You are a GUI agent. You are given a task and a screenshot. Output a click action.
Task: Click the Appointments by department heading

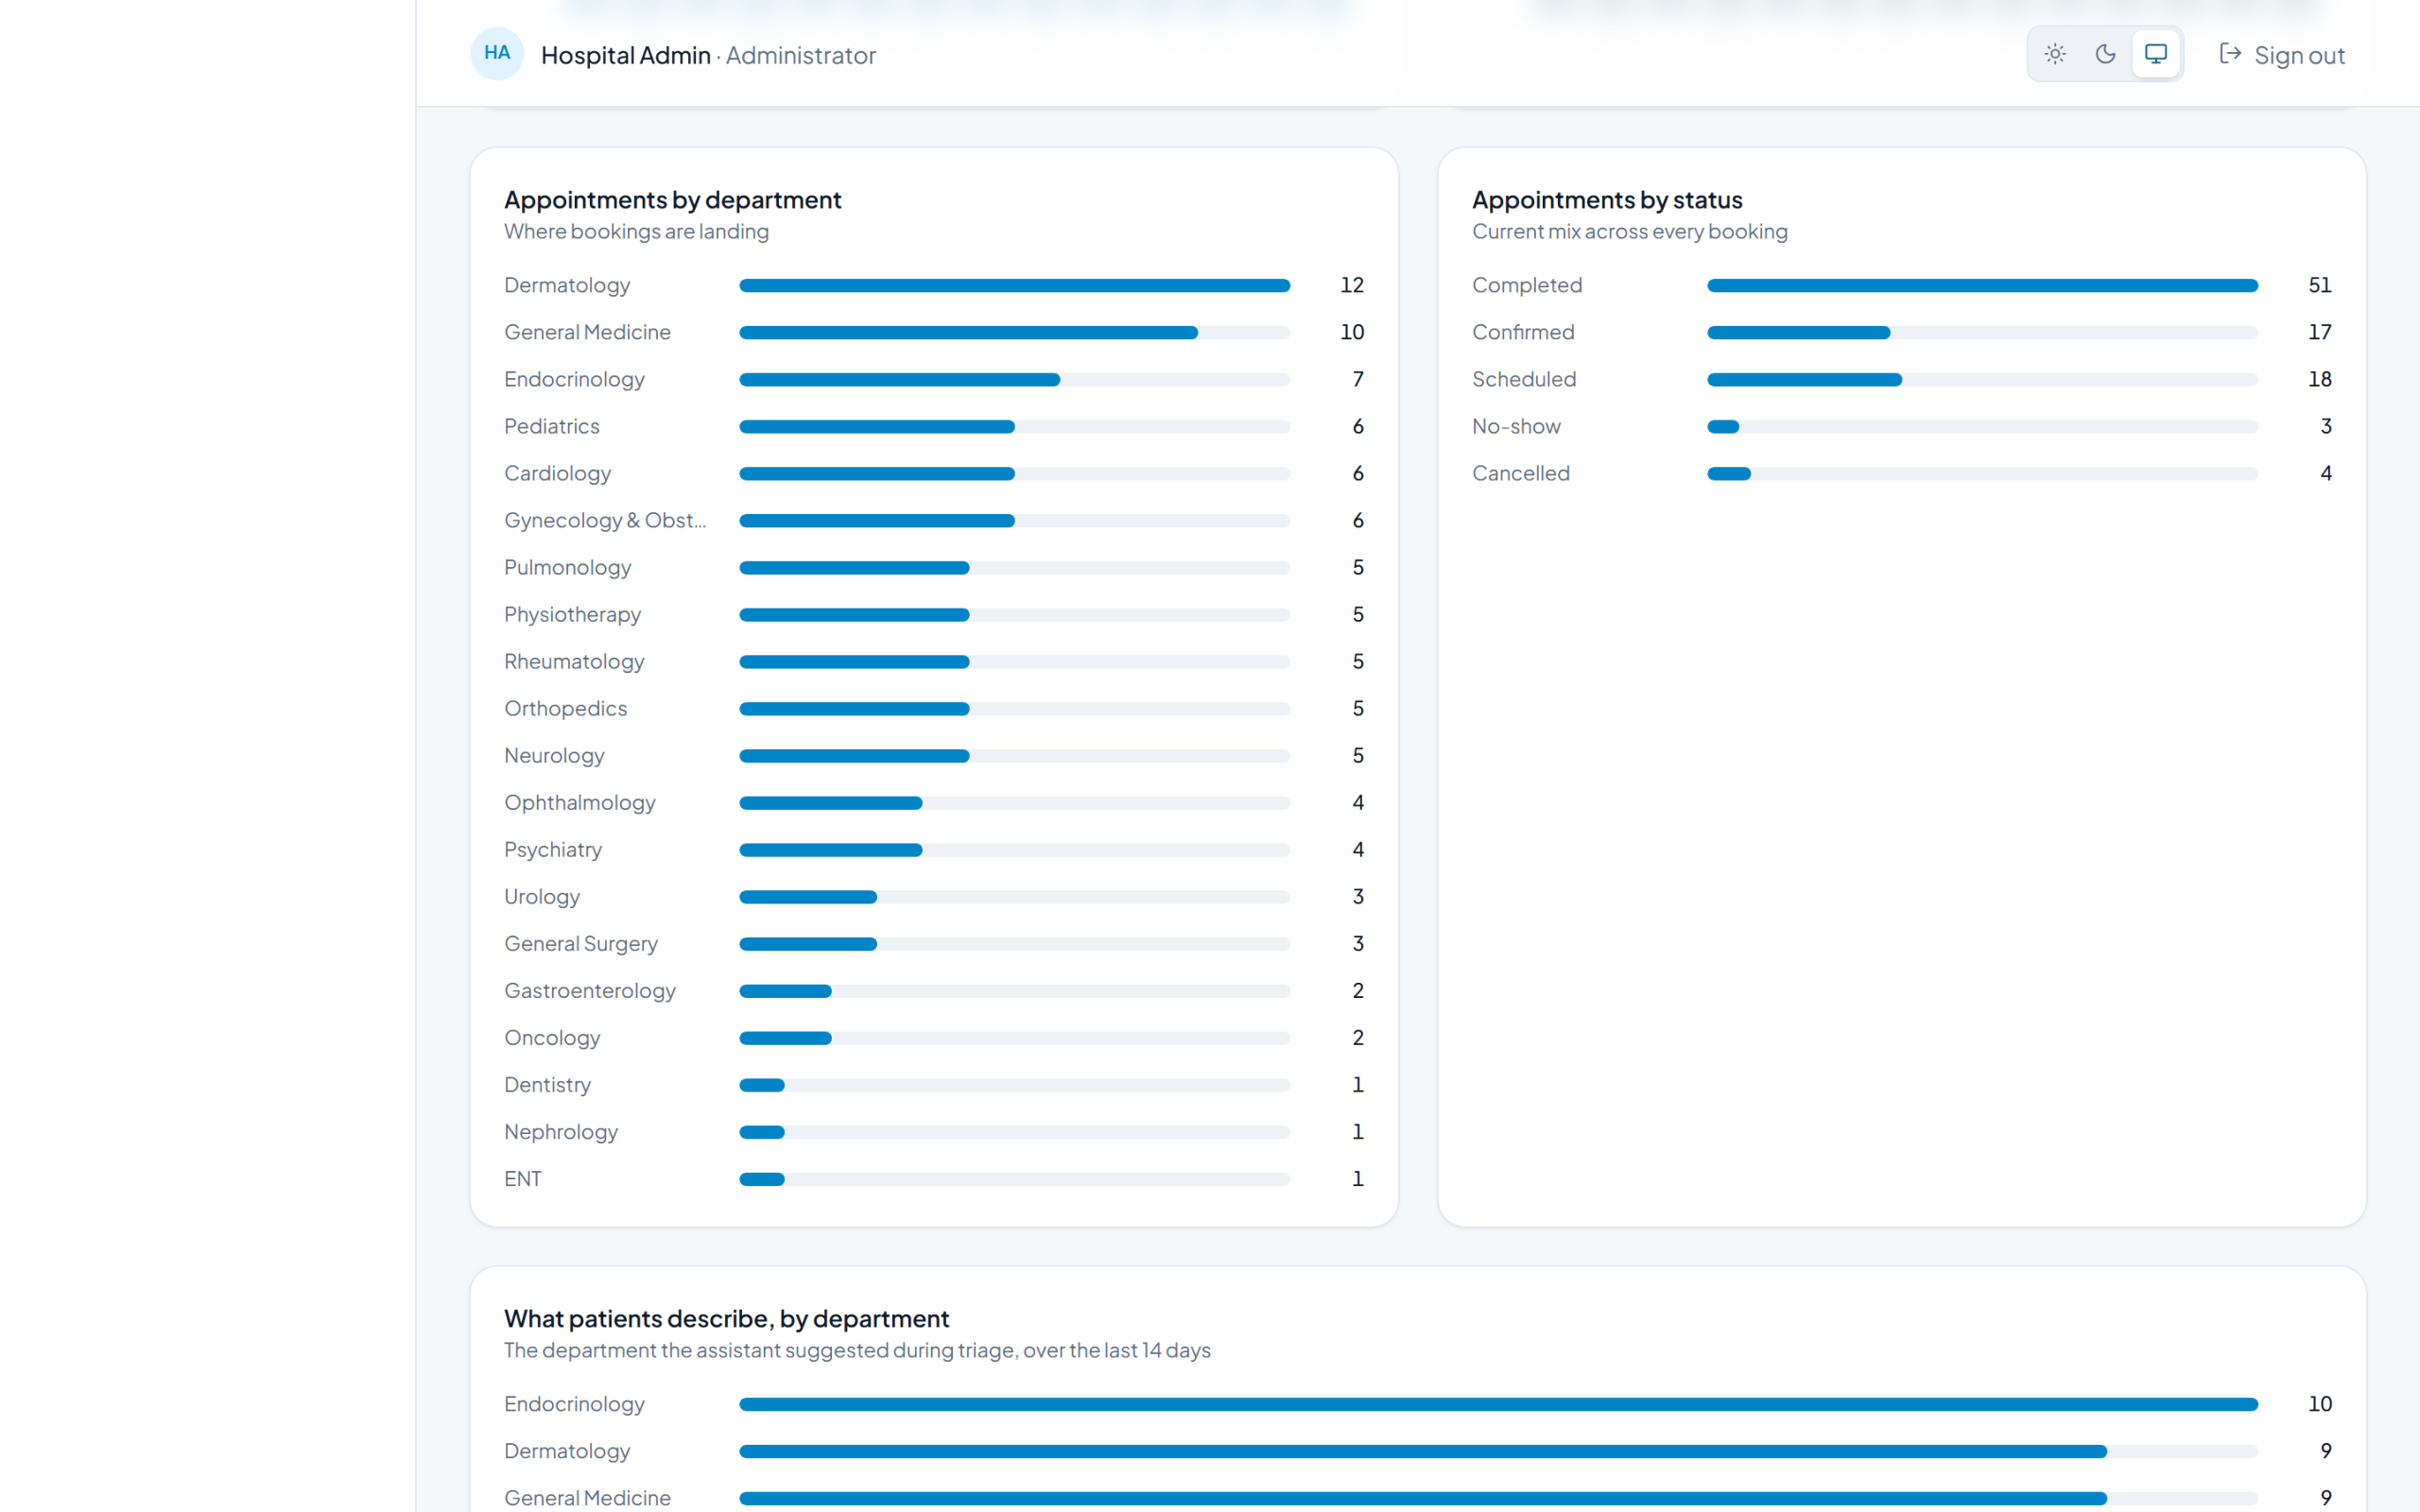(x=673, y=200)
